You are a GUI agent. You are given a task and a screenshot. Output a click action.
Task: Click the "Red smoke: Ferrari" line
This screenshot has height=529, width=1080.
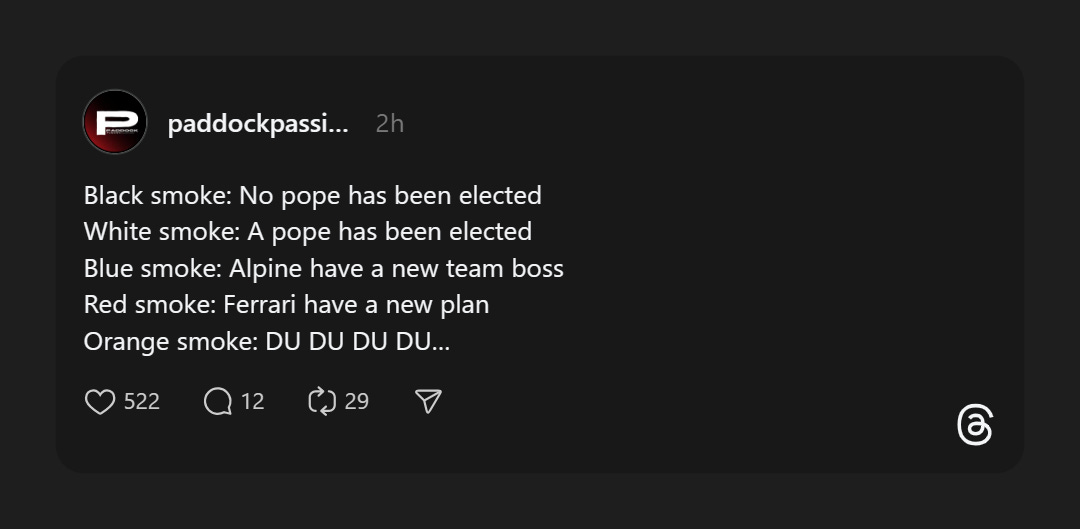click(x=287, y=304)
